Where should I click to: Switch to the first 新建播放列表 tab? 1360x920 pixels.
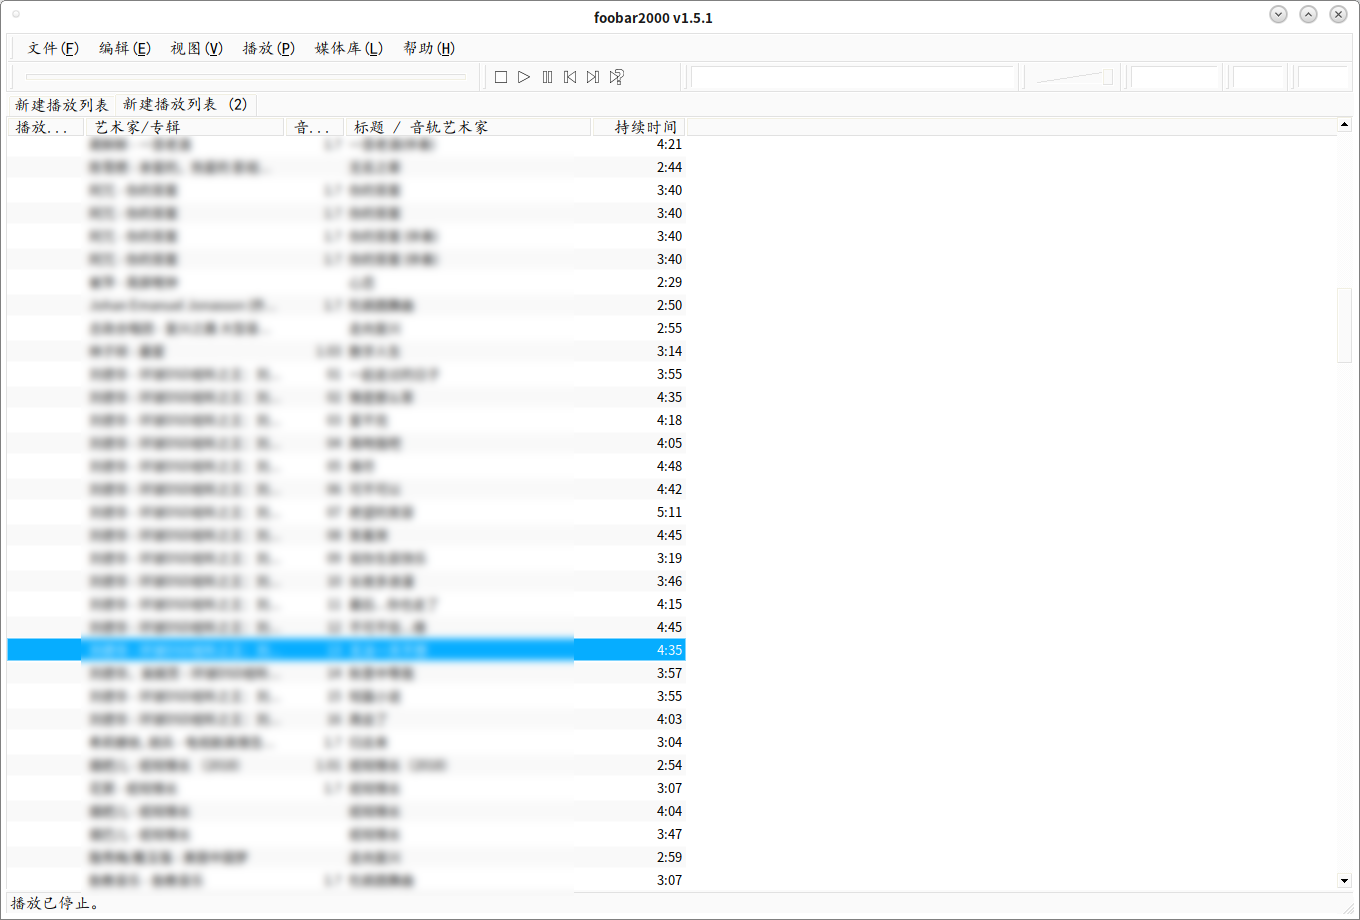point(59,104)
